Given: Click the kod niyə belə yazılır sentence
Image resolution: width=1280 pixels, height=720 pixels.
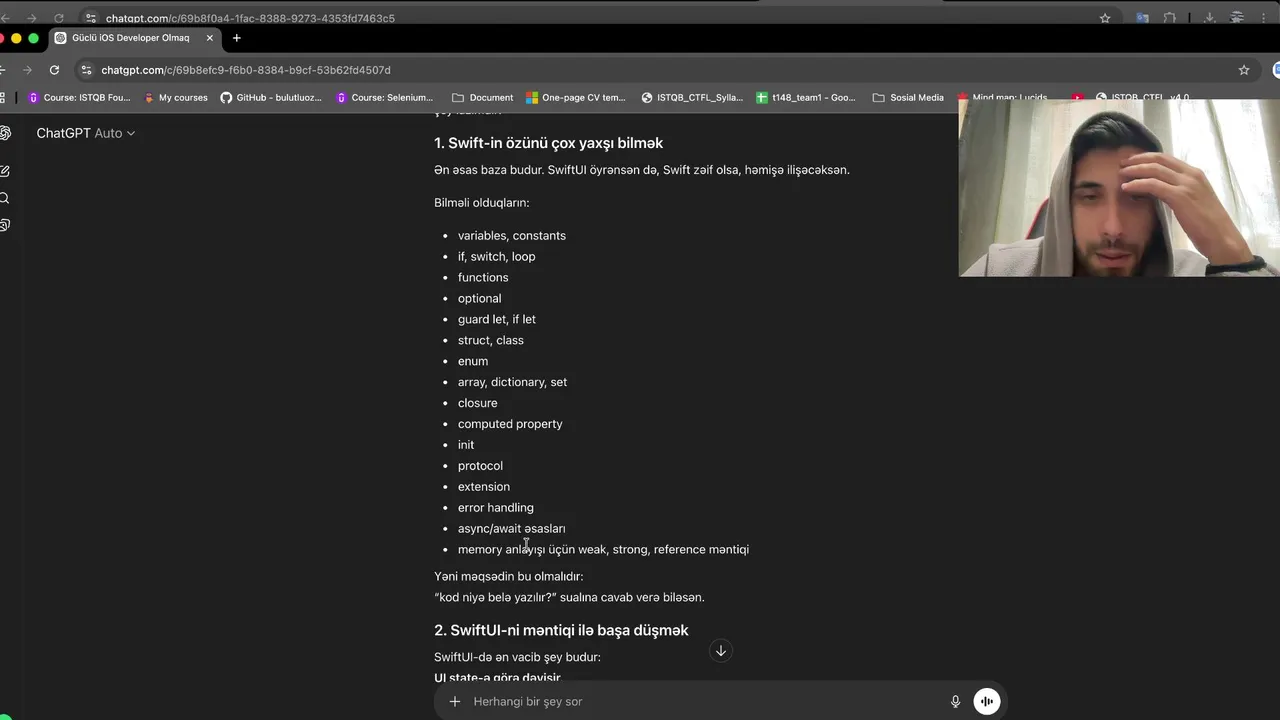Looking at the screenshot, I should pyautogui.click(x=569, y=598).
